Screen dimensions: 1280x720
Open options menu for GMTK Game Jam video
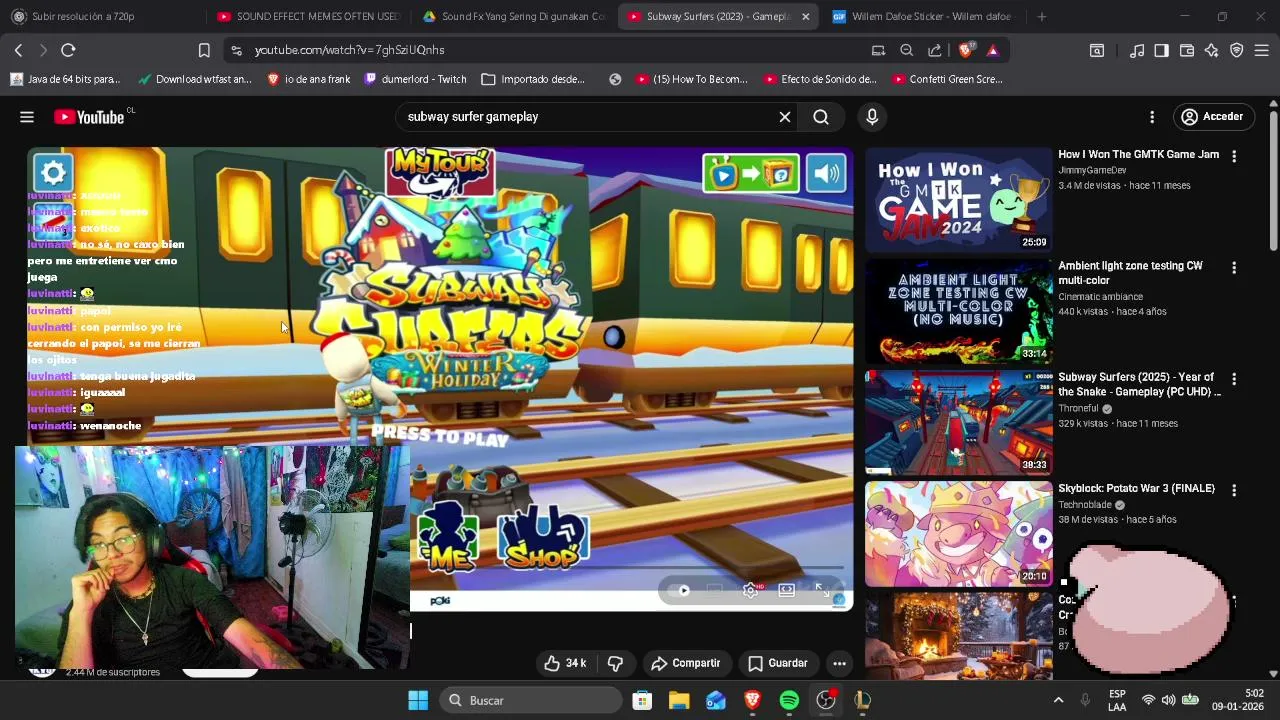click(1234, 156)
